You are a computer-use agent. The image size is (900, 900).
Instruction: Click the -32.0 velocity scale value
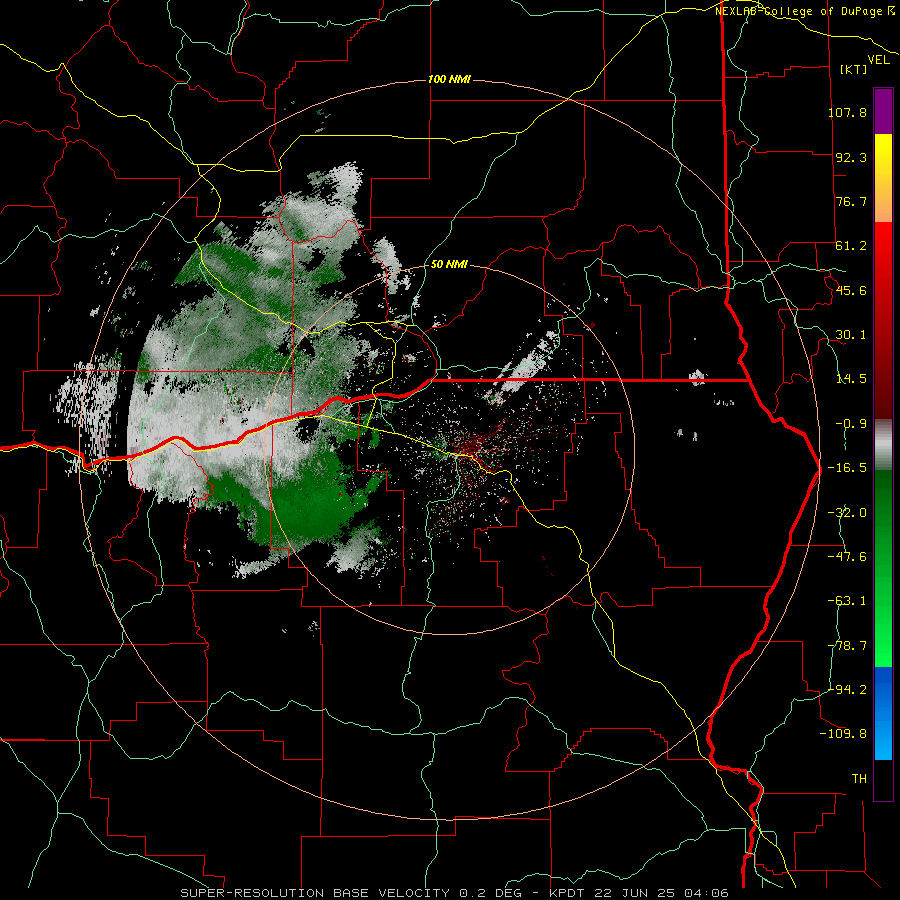[847, 513]
